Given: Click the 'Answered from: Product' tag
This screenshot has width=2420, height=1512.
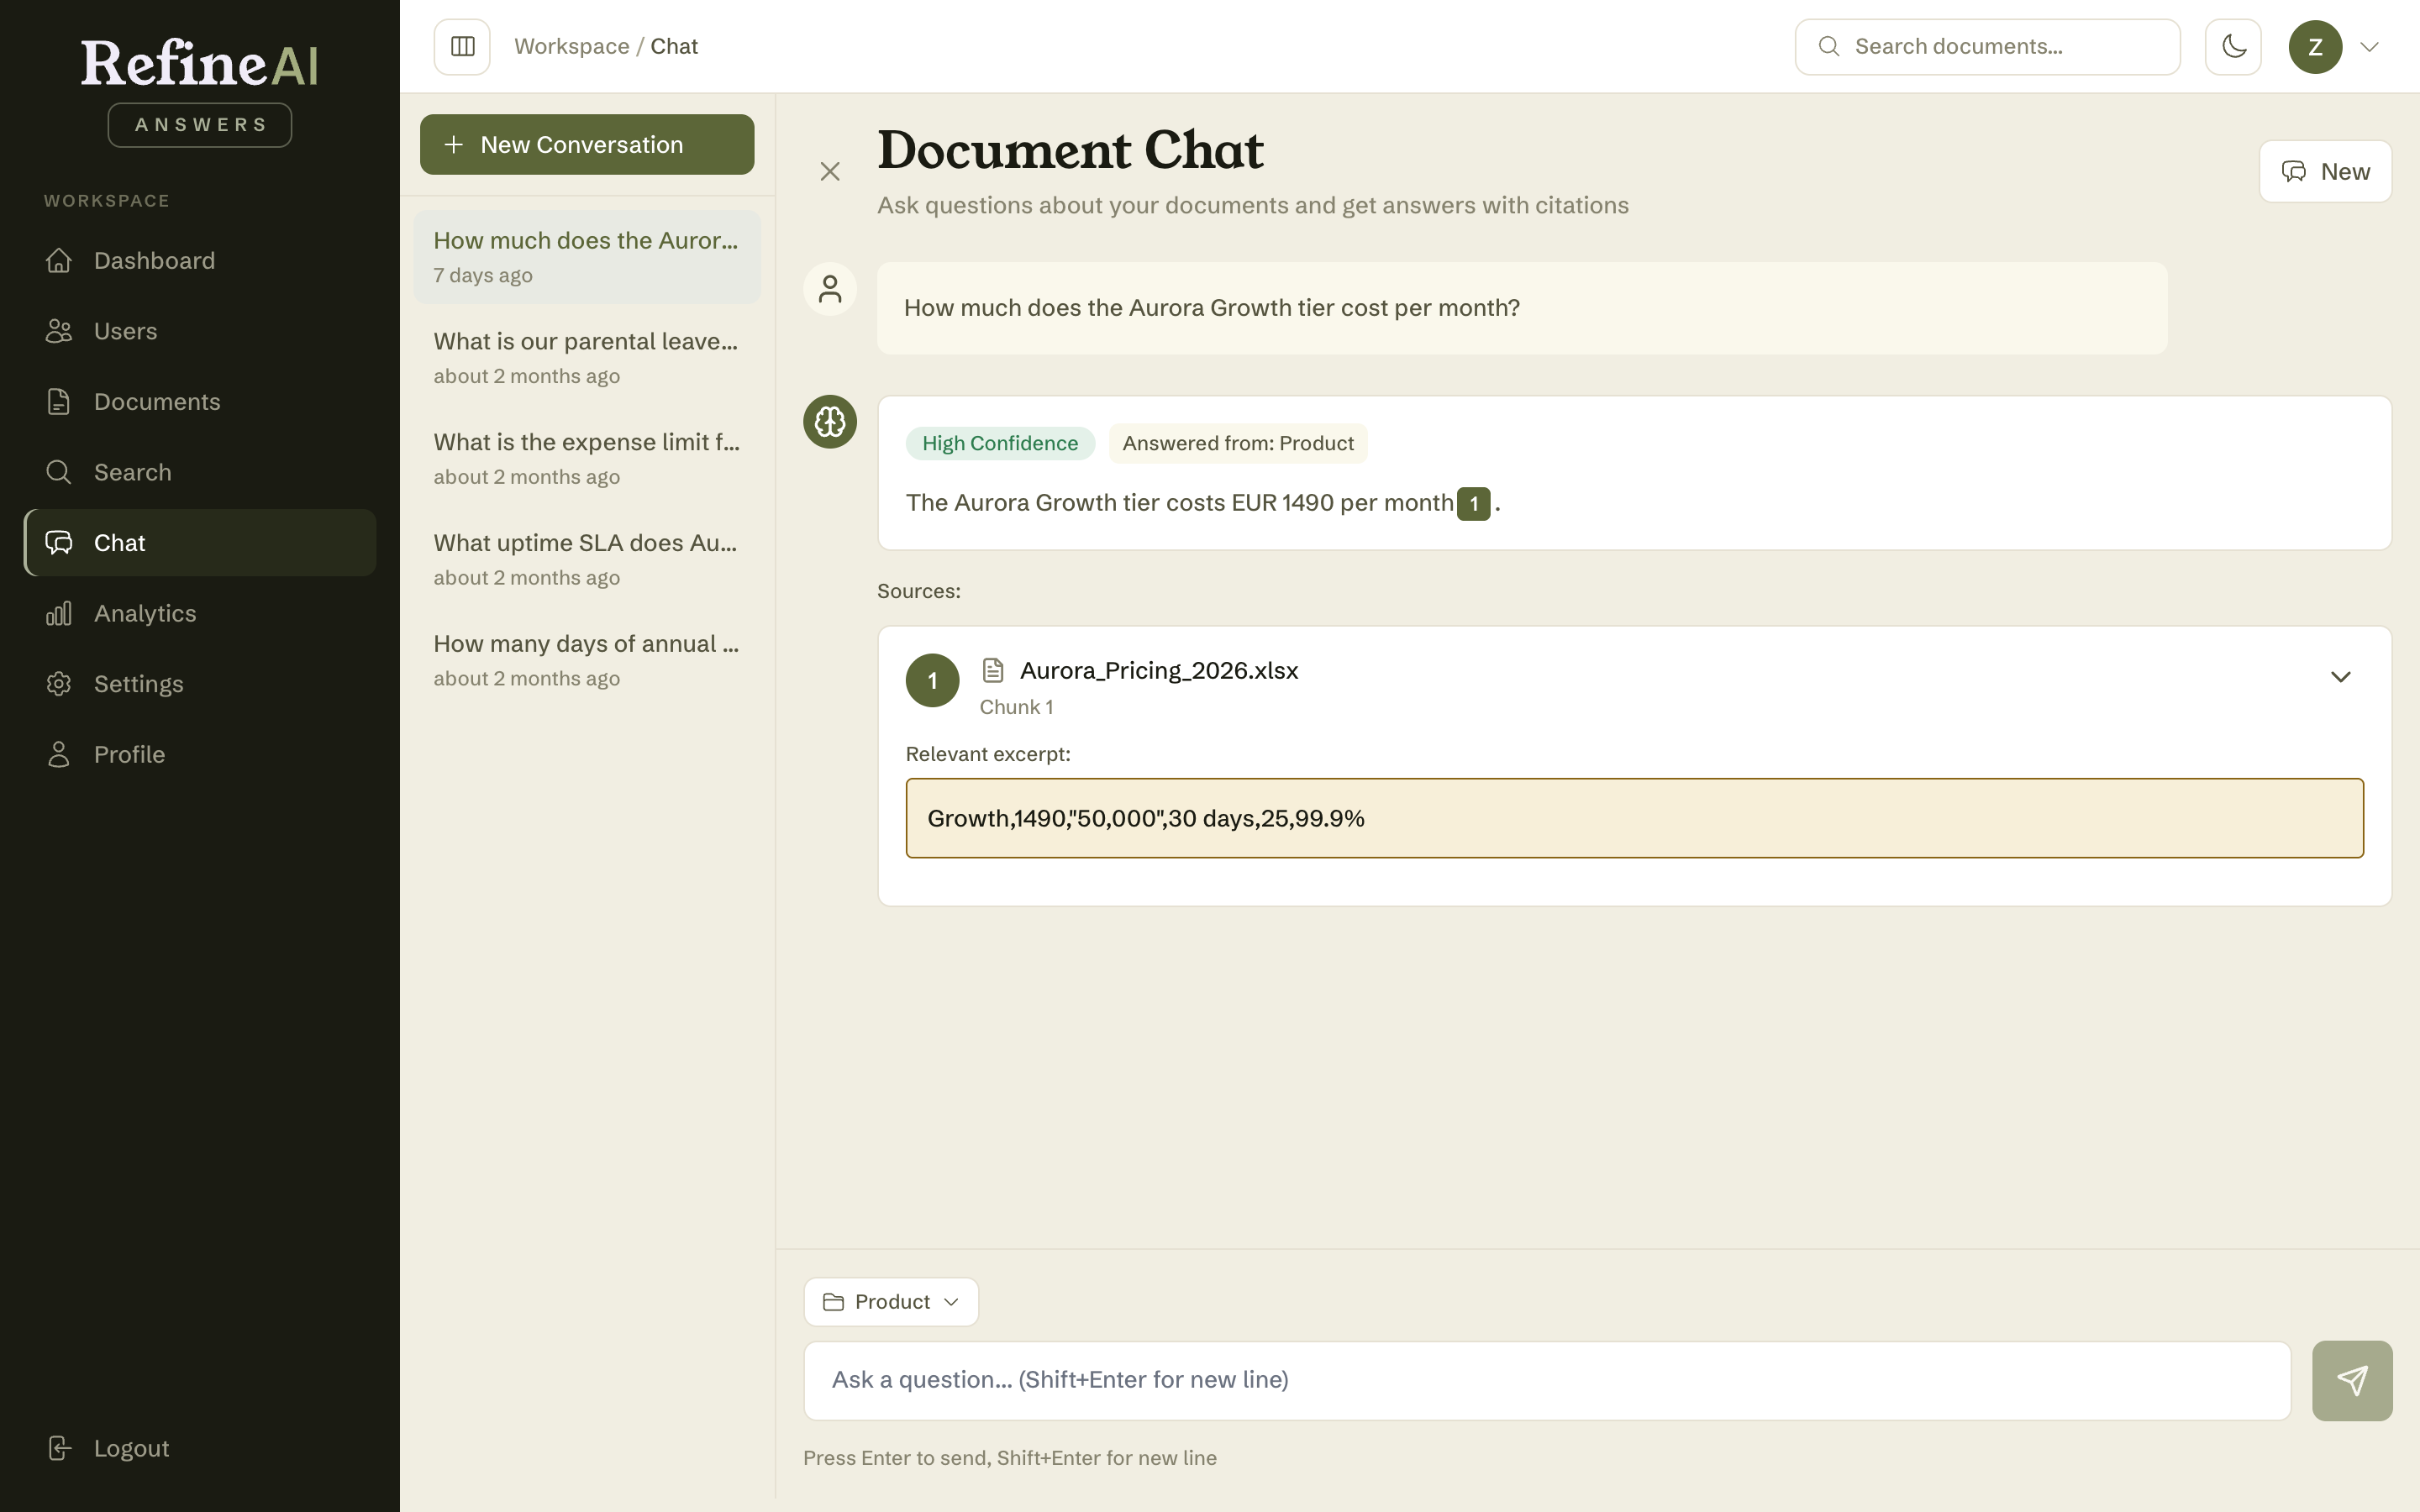Looking at the screenshot, I should click(1237, 443).
